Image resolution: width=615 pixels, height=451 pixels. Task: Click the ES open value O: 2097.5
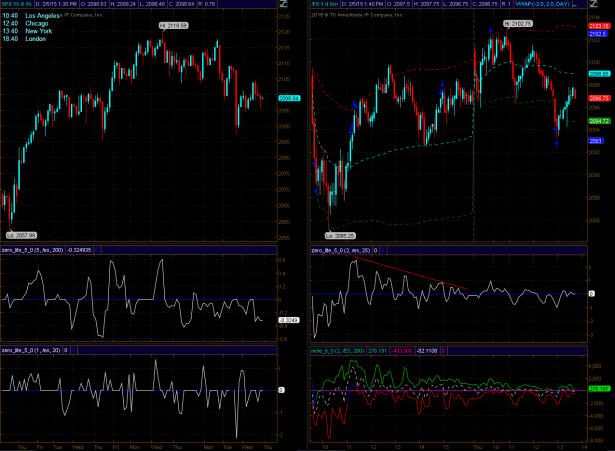(398, 4)
